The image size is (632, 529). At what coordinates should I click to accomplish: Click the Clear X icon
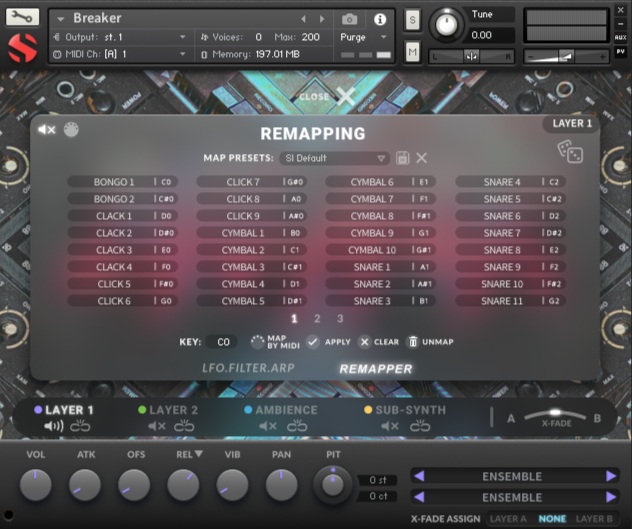[364, 342]
